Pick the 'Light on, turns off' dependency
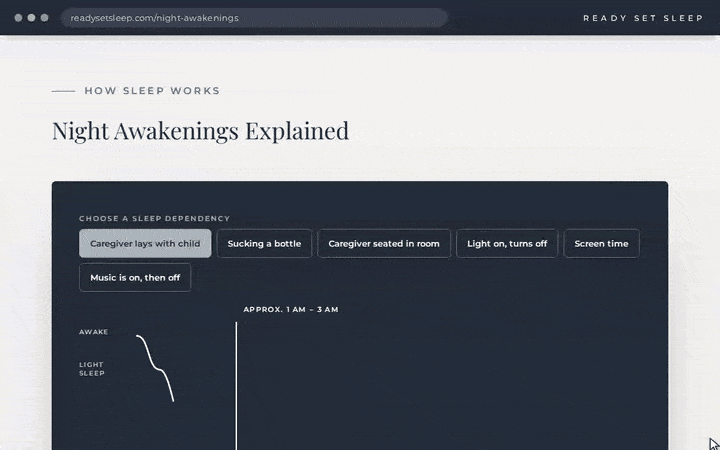 (507, 243)
